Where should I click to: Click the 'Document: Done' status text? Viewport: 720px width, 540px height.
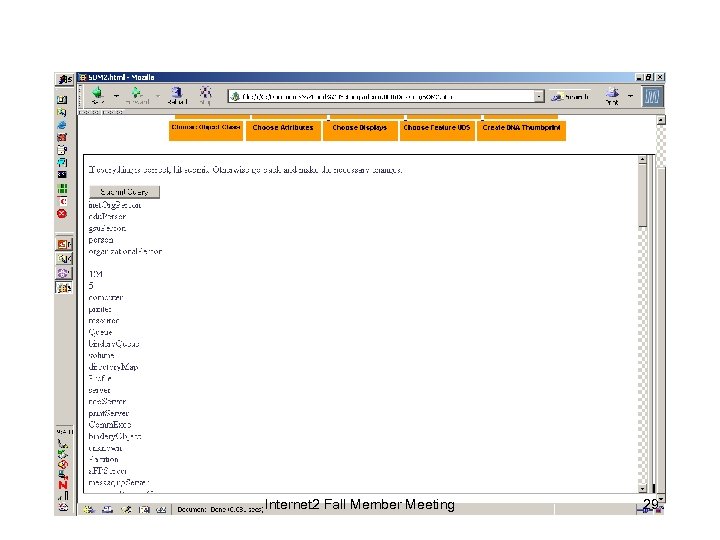(x=219, y=509)
